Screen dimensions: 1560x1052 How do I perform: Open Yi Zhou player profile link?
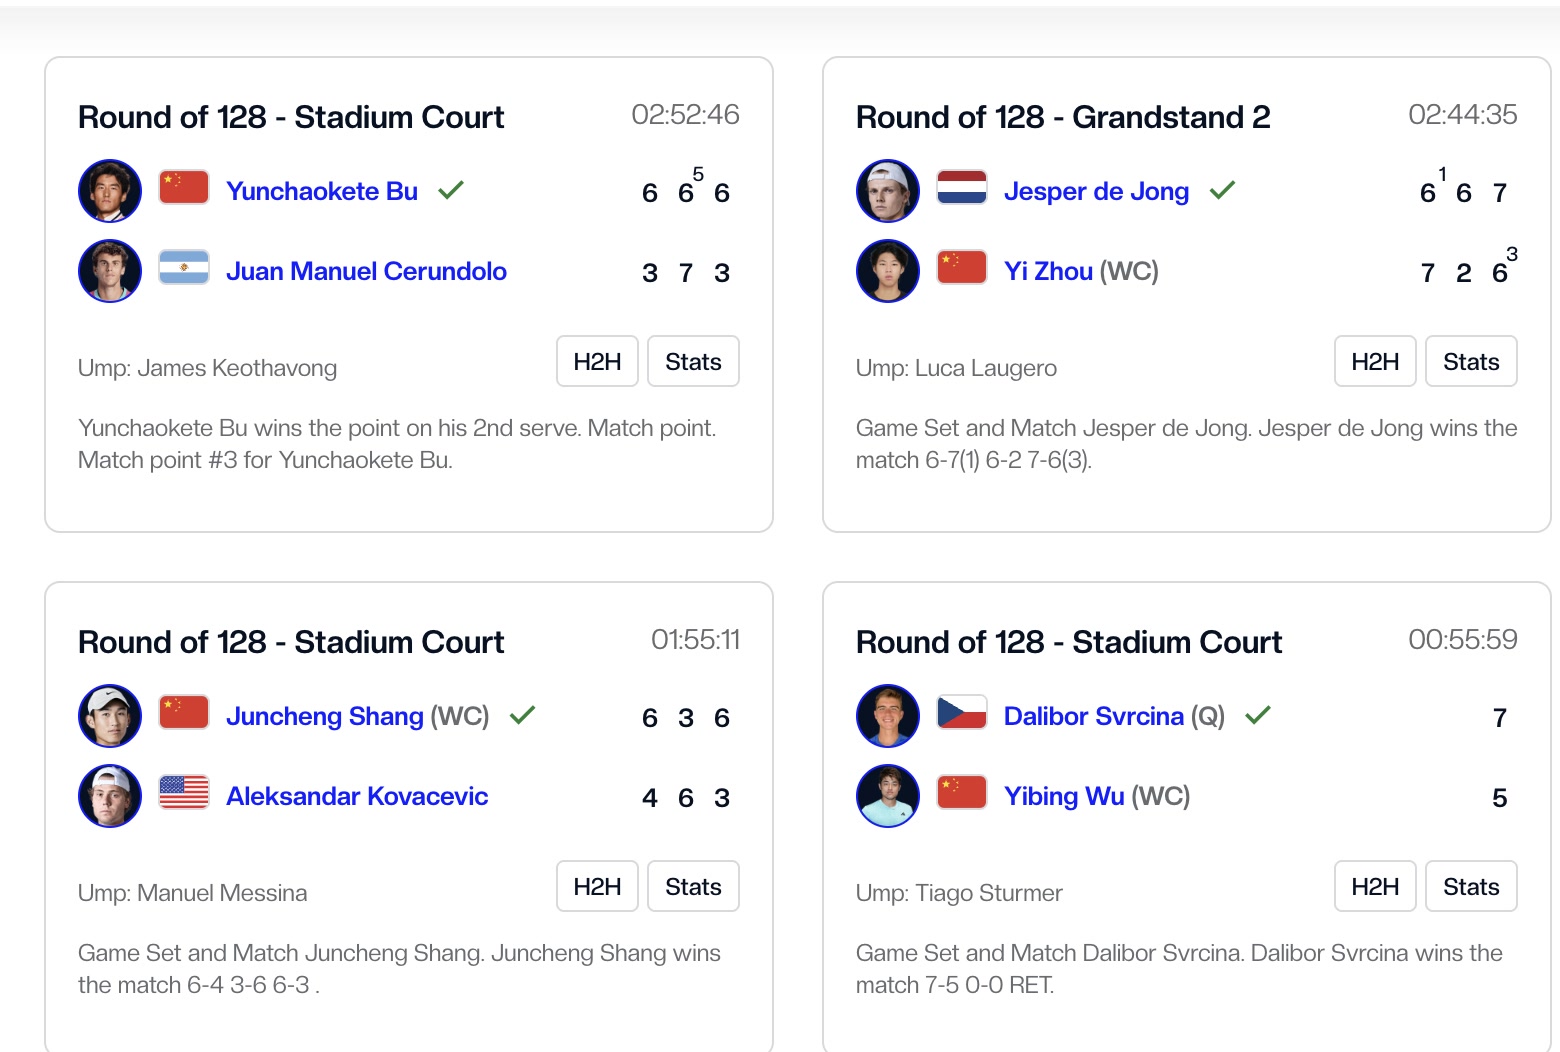tap(1048, 271)
